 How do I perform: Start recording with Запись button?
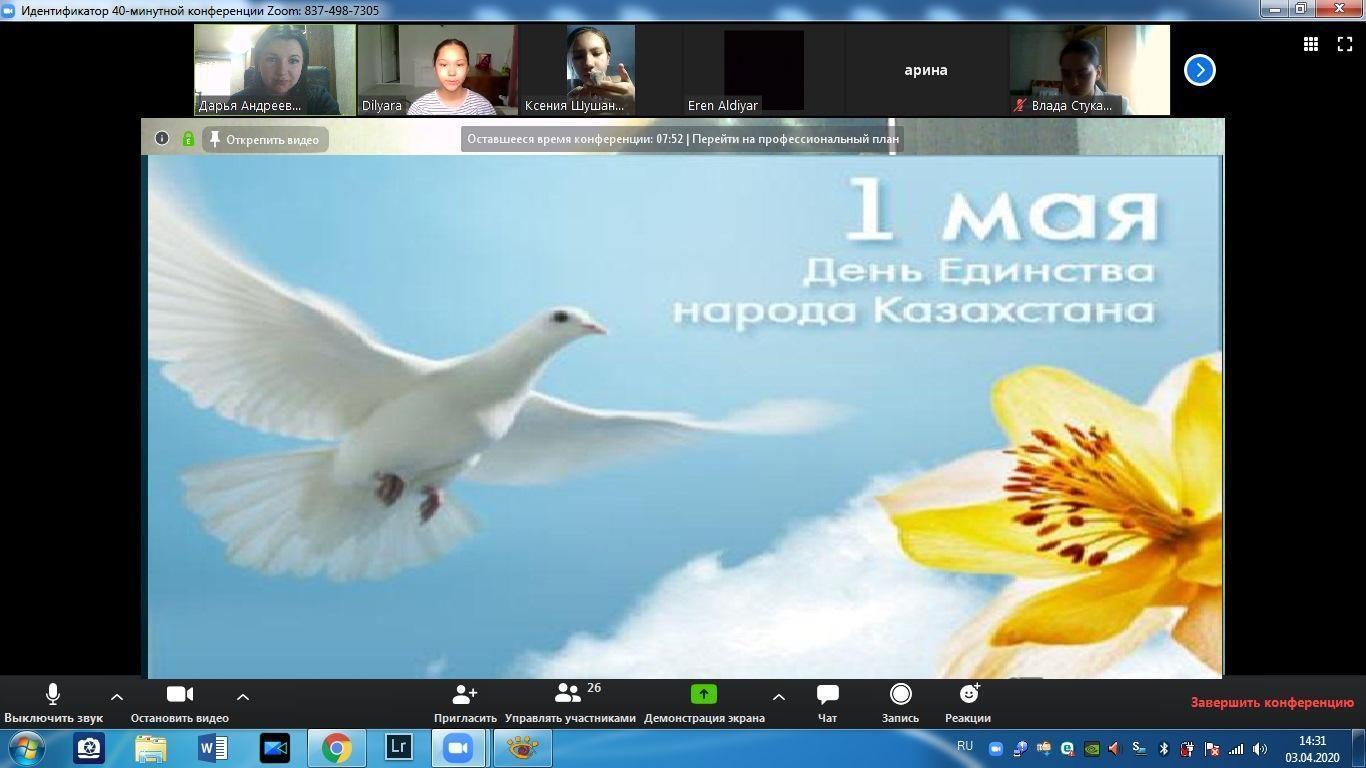point(900,703)
